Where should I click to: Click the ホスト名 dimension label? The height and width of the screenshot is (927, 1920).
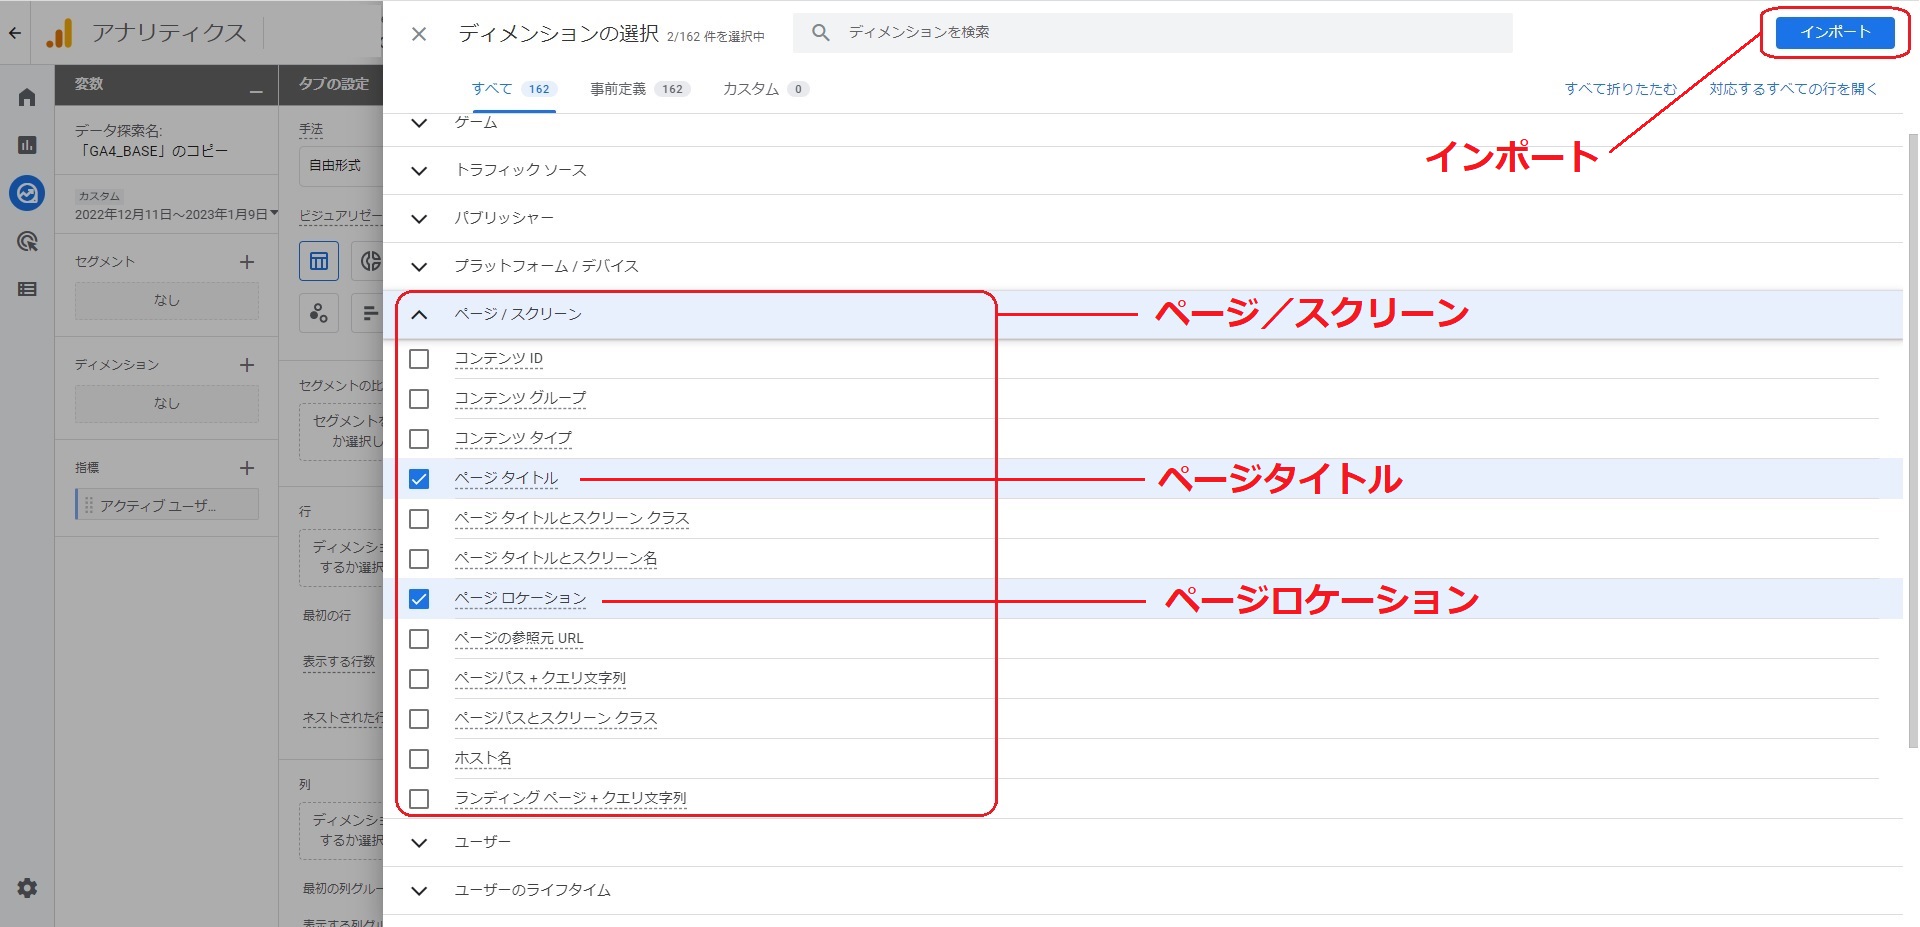(x=483, y=758)
